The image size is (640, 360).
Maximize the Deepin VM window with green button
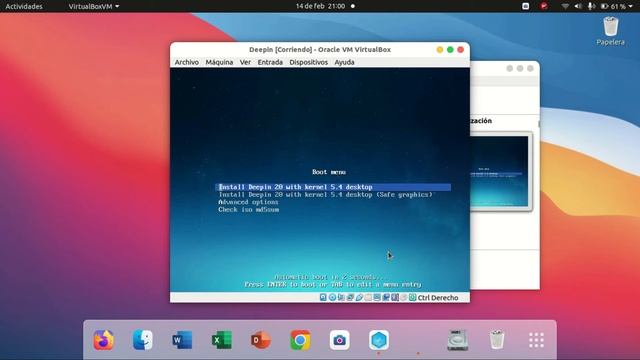click(450, 49)
